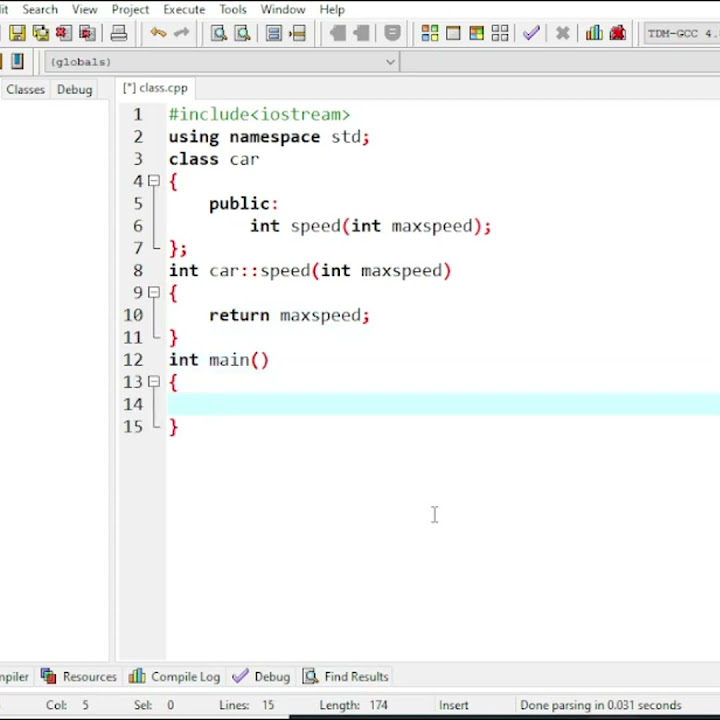
Task: Open the Execute menu
Action: coord(184,9)
